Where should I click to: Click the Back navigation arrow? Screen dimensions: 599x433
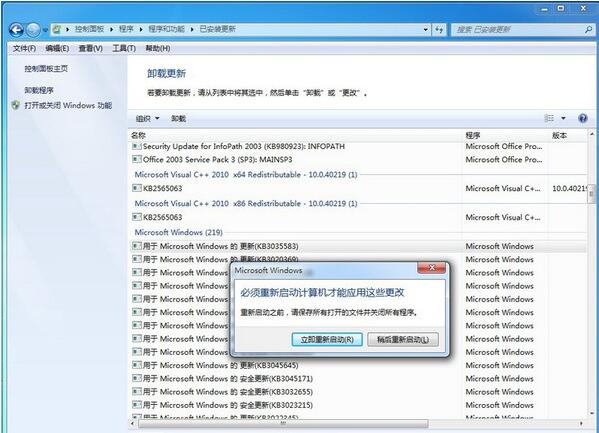(16, 30)
